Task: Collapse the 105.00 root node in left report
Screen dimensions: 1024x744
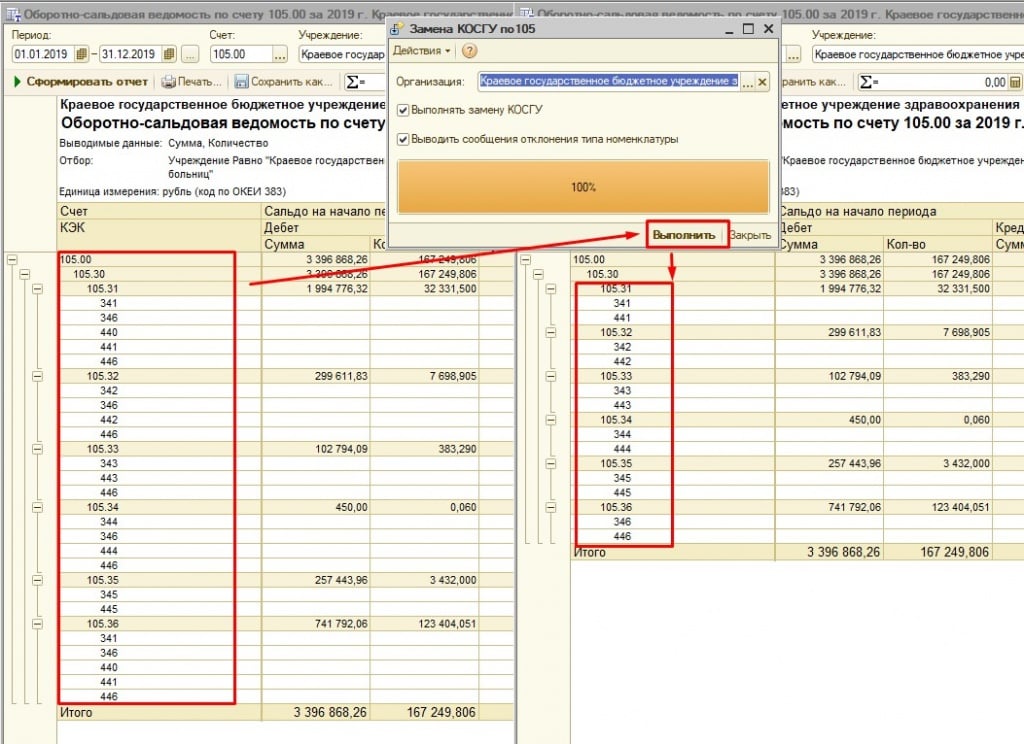Action: click(x=11, y=259)
